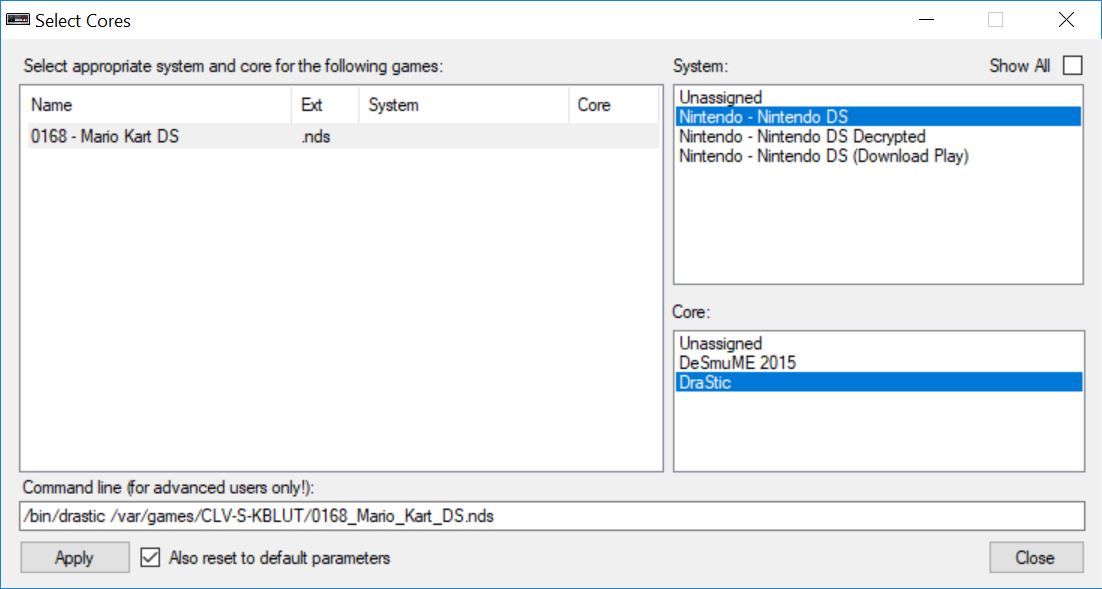Viewport: 1102px width, 589px height.
Task: Sort by the System column header
Action: 463,105
